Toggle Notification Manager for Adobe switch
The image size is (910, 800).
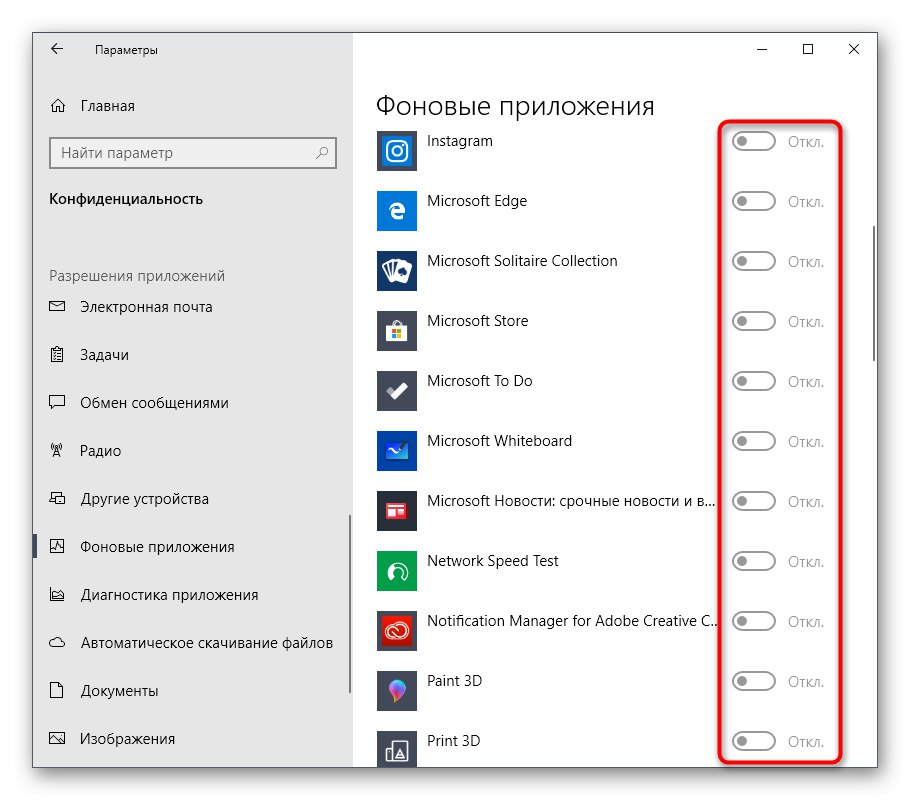[x=753, y=621]
